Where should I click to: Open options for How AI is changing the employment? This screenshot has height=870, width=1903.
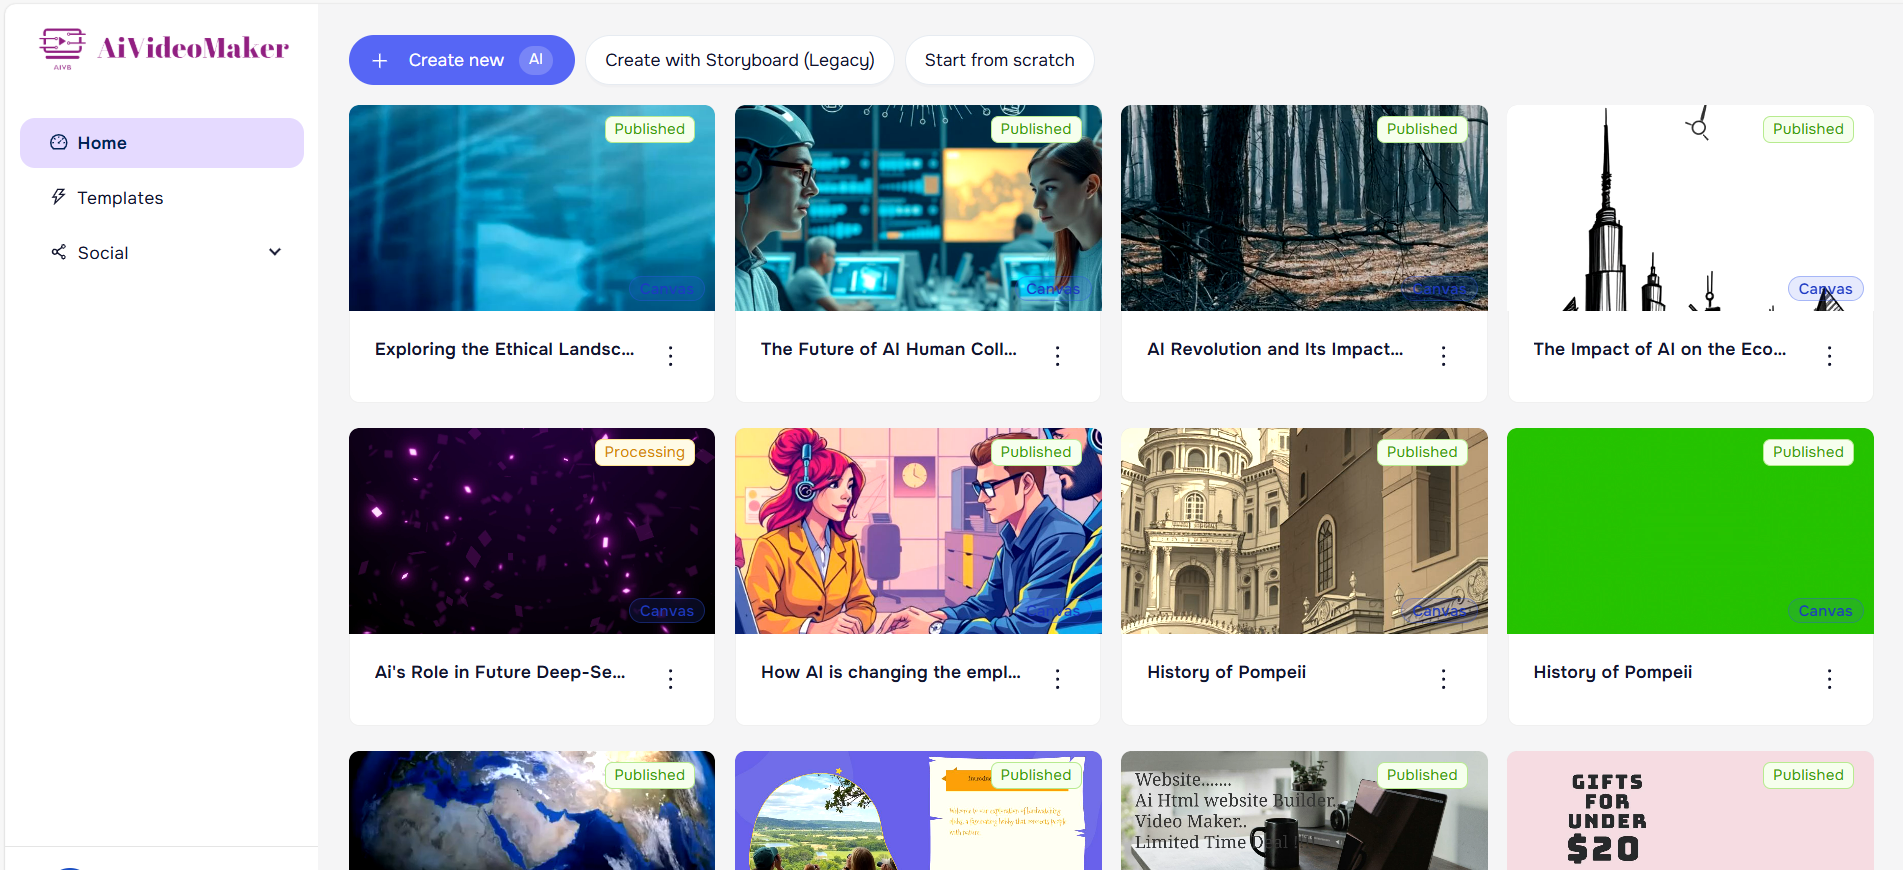[x=1057, y=679]
